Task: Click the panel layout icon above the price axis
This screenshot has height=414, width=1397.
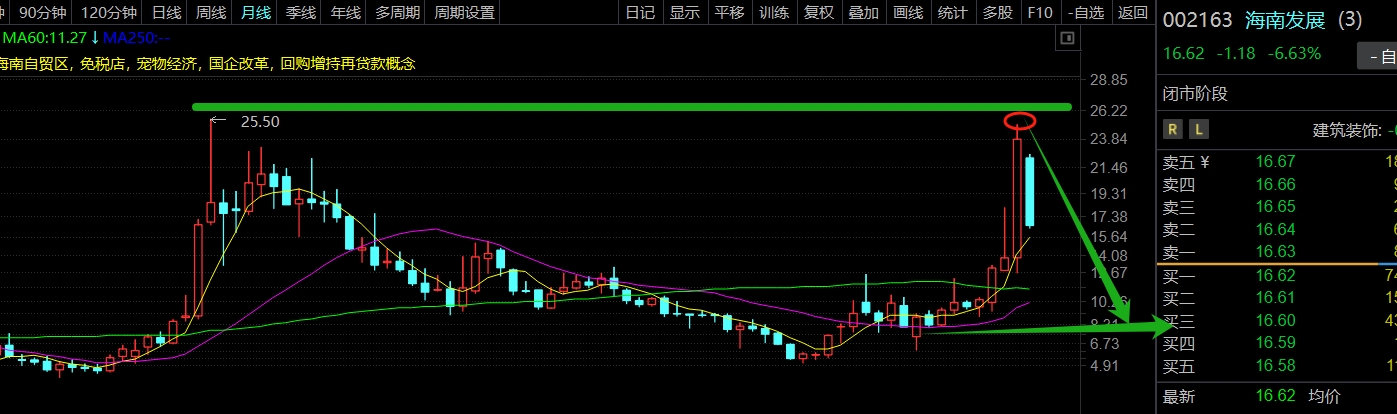Action: 1067,38
